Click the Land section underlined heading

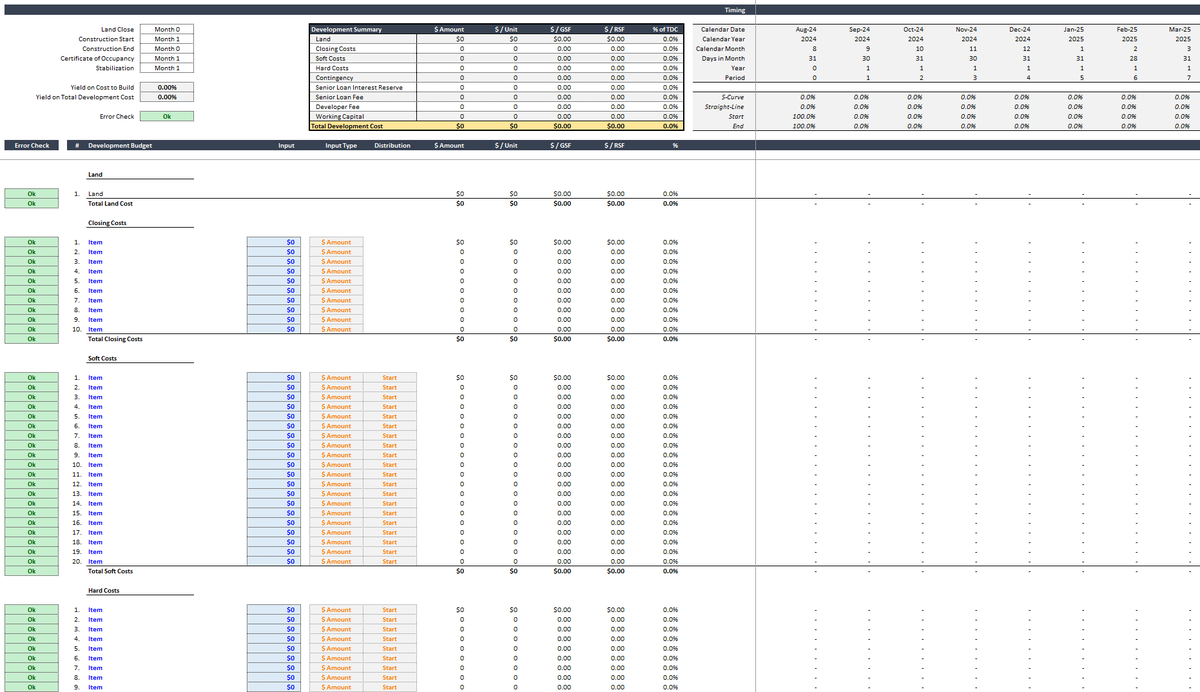[x=96, y=175]
